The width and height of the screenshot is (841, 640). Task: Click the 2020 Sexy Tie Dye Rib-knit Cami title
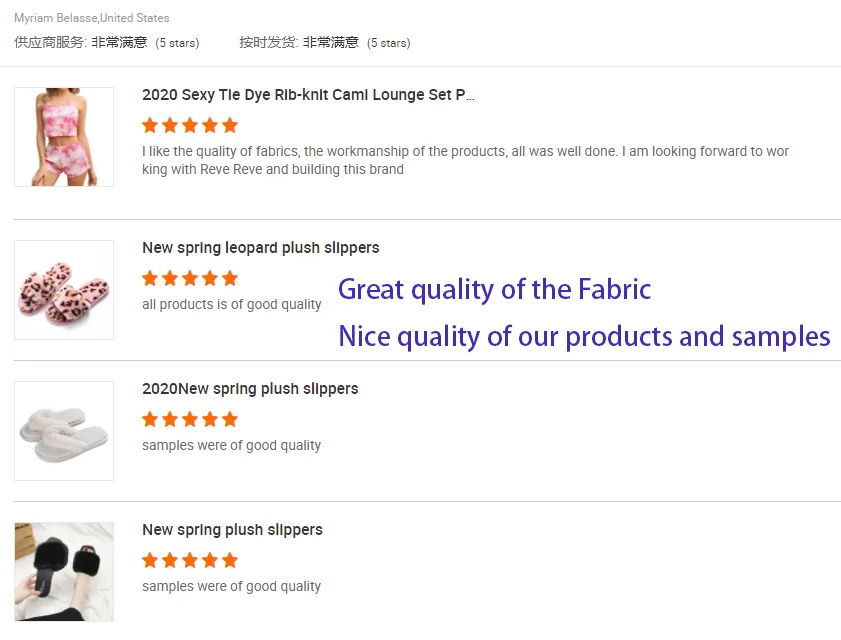(308, 95)
